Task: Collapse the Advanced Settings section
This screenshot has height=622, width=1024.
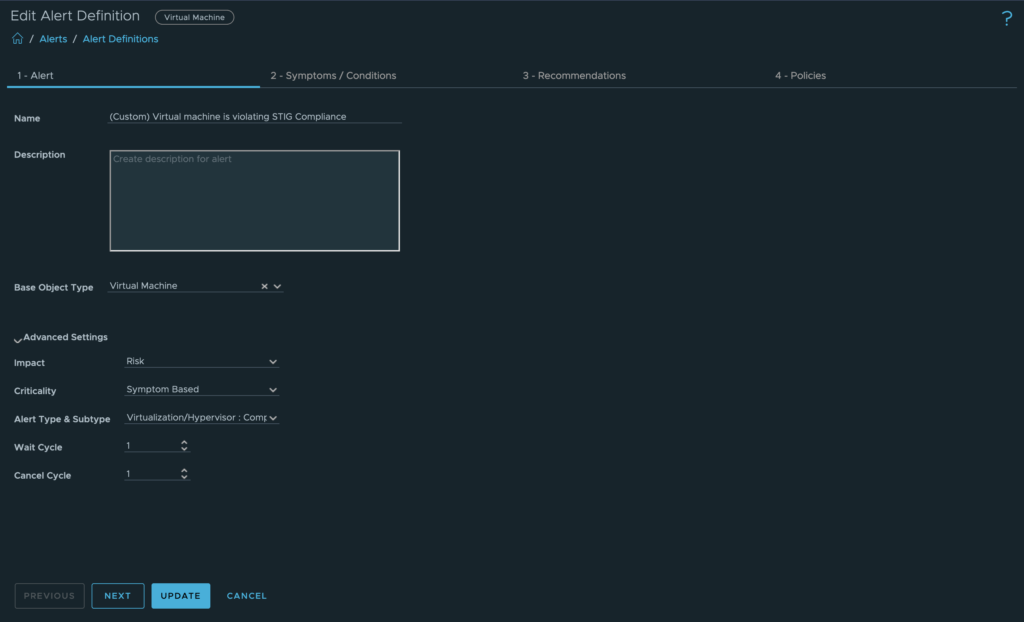Action: tap(18, 338)
